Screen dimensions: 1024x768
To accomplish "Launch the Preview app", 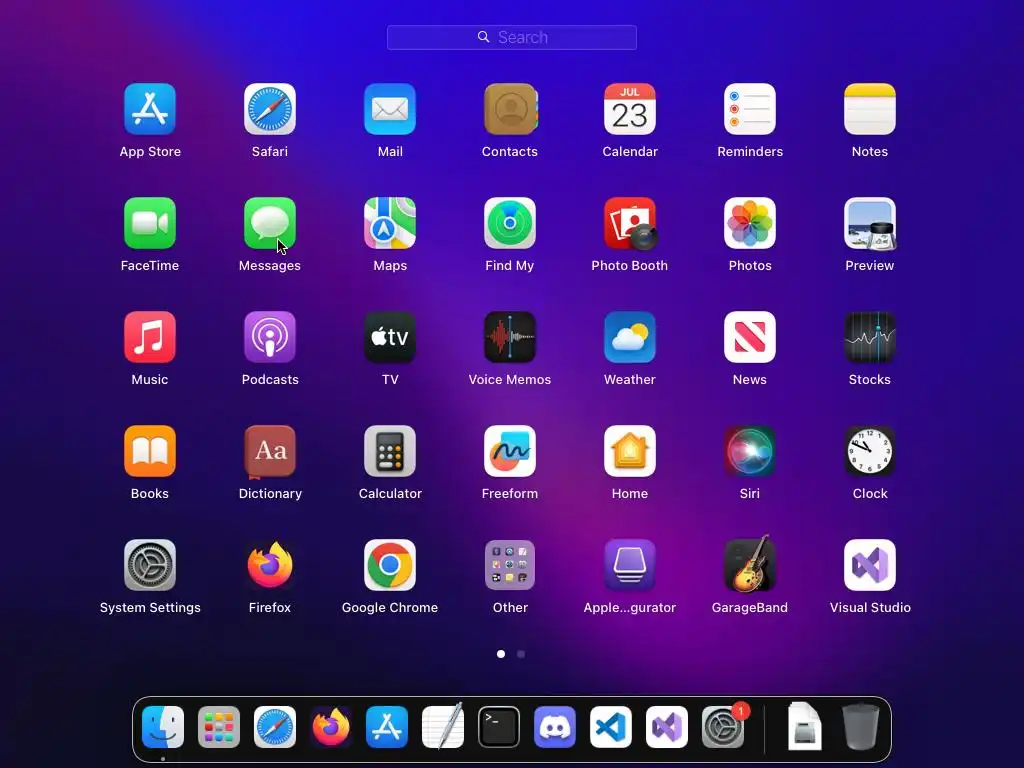I will (x=870, y=223).
